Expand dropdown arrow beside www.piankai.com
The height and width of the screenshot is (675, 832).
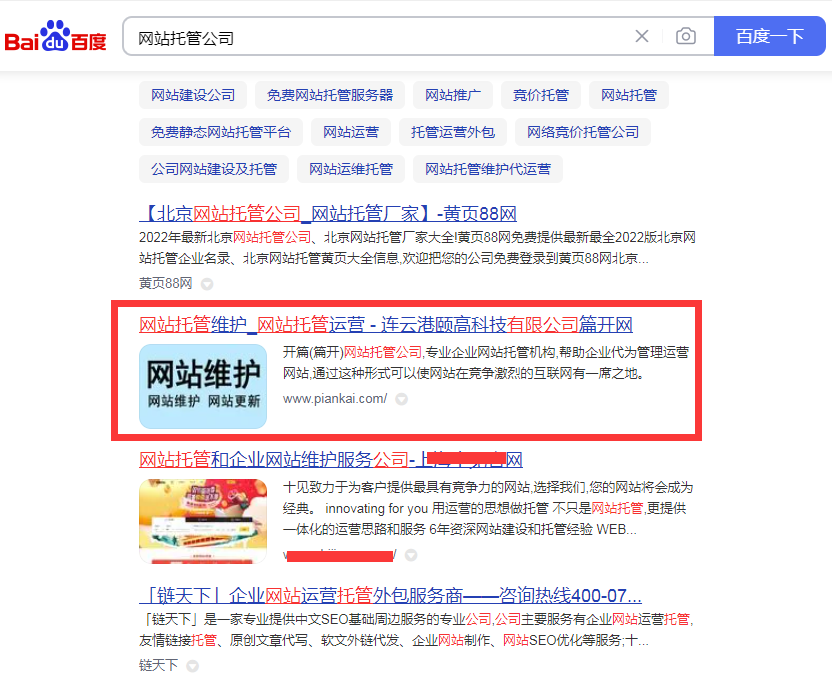(x=402, y=399)
